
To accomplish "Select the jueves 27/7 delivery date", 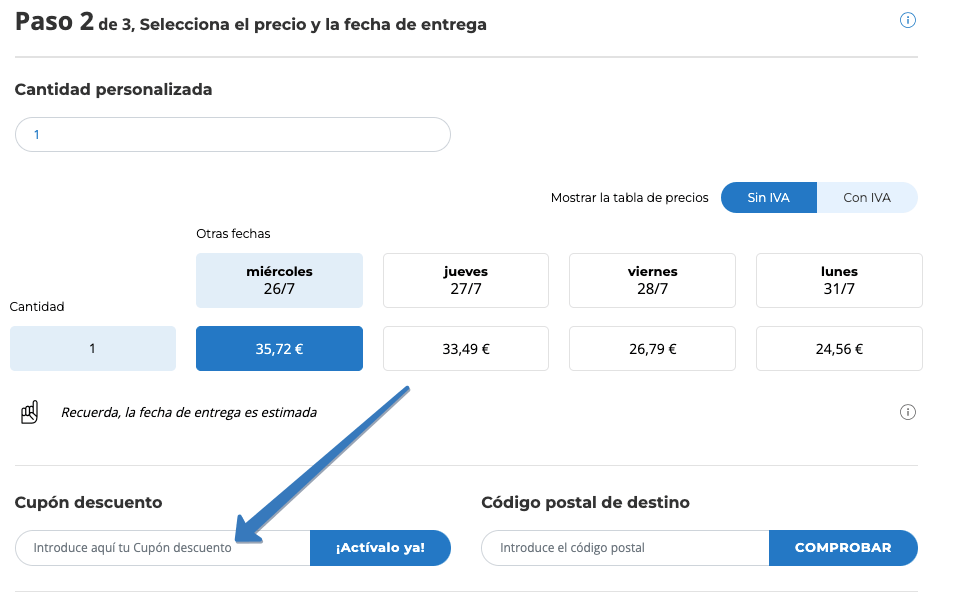I will pyautogui.click(x=465, y=280).
